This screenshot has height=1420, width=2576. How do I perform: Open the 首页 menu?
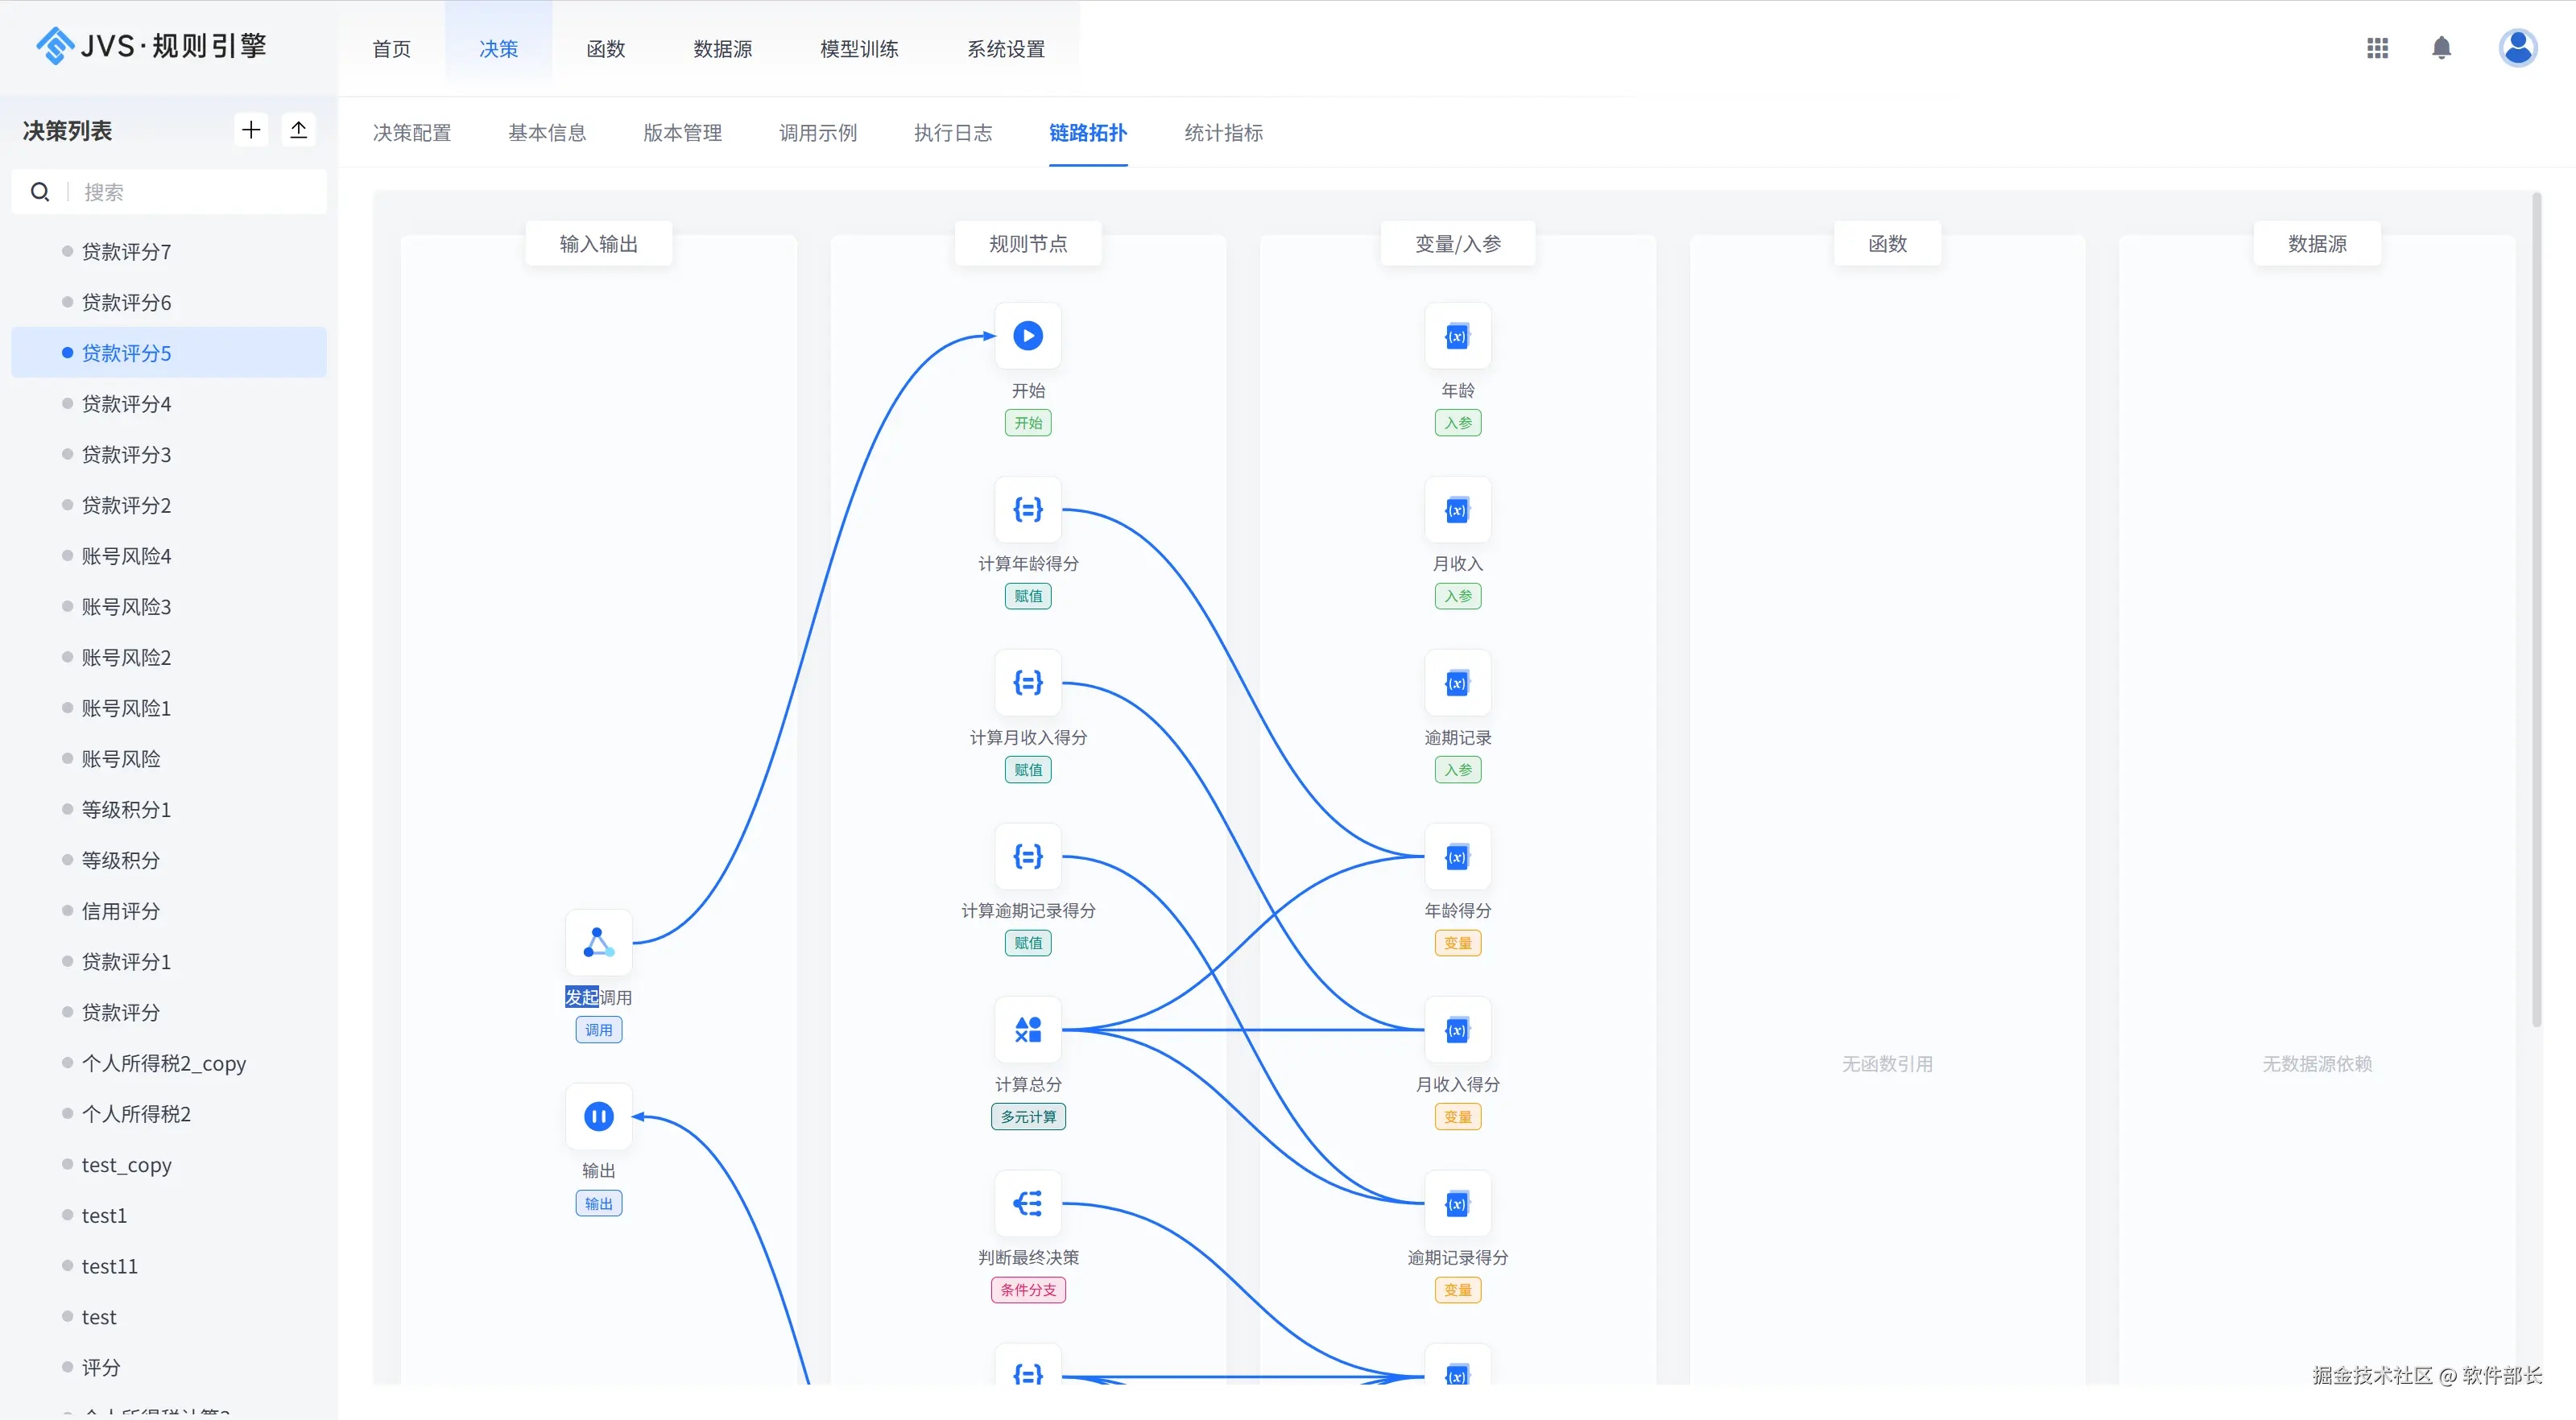[391, 49]
